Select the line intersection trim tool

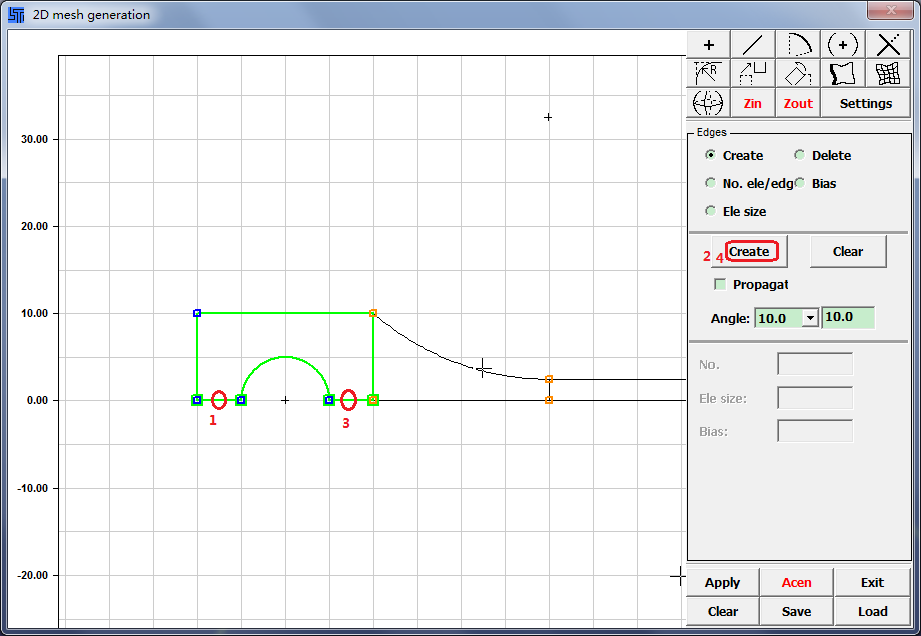coord(888,45)
